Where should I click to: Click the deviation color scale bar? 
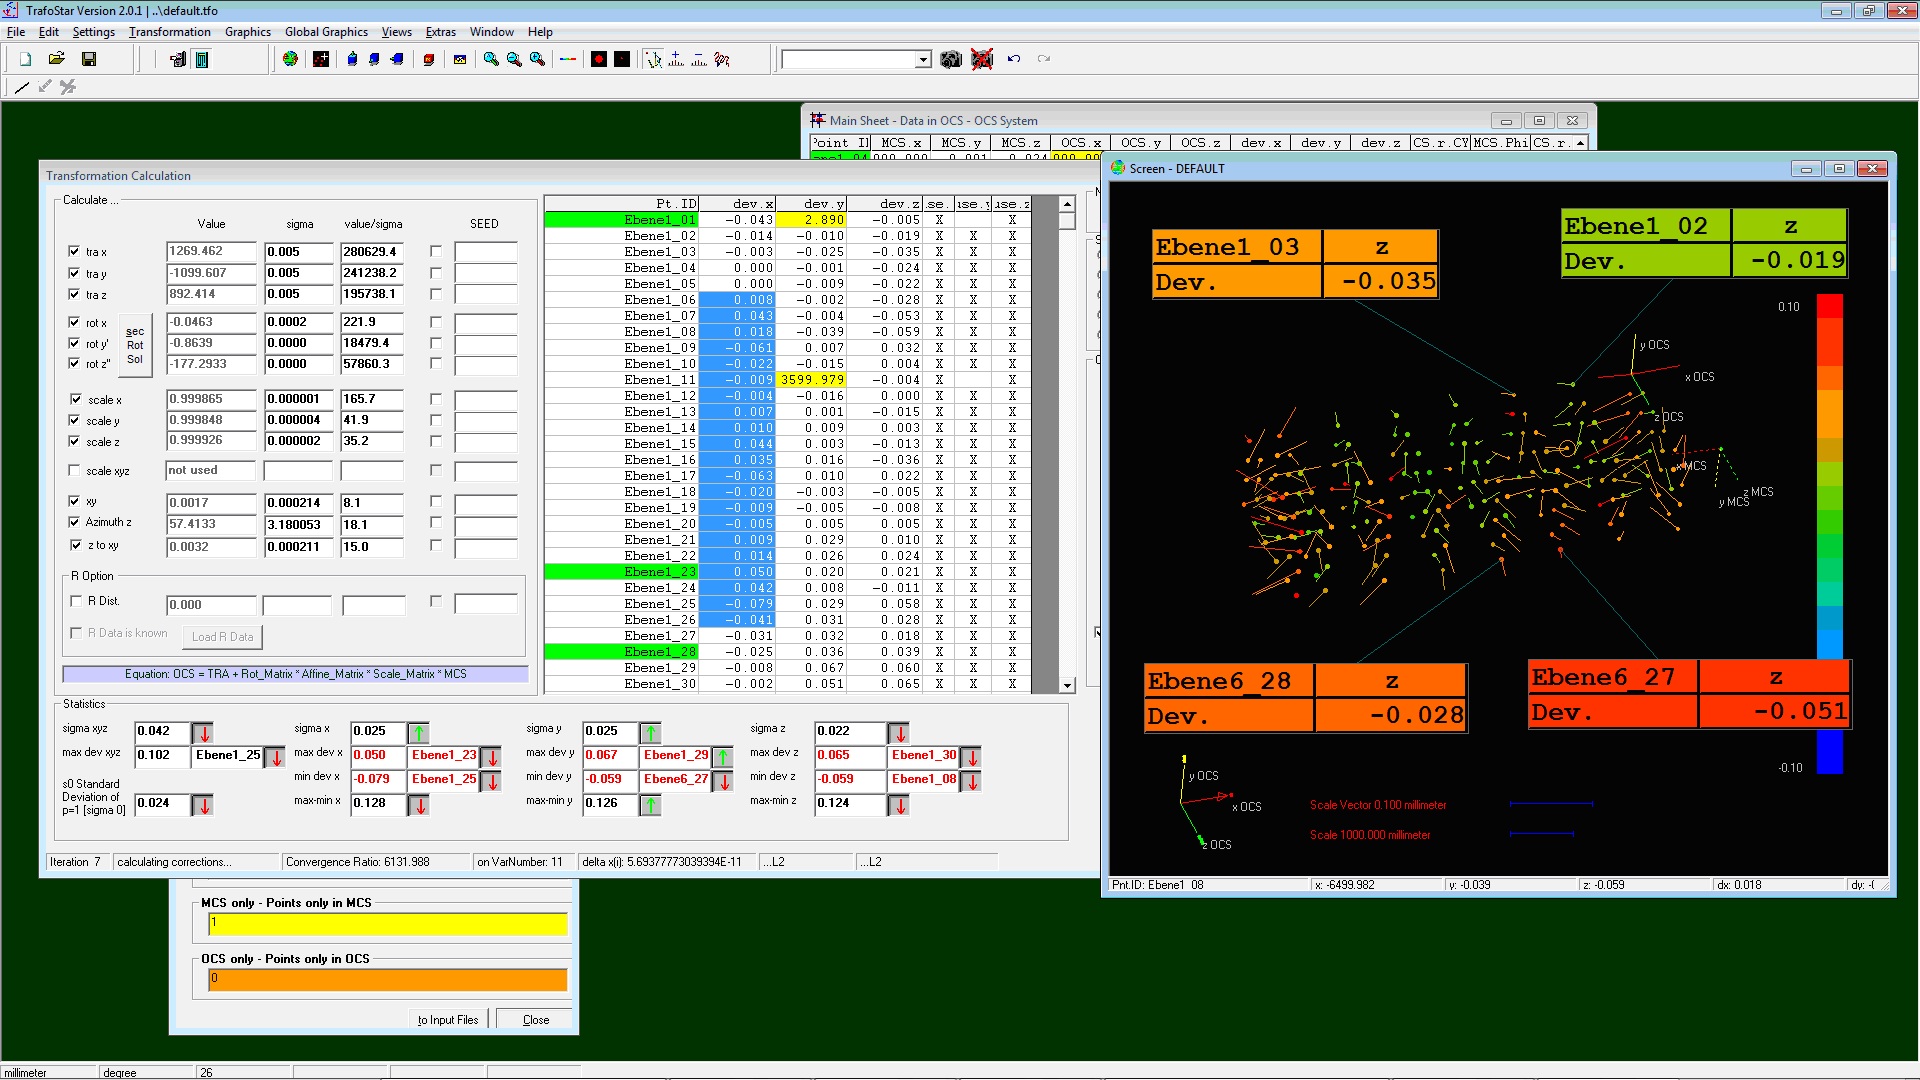(x=1829, y=533)
